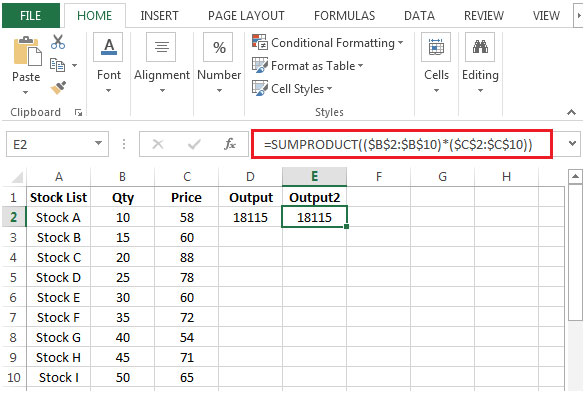The width and height of the screenshot is (585, 393).
Task: Click the SUMPRODUCT formula in formula bar
Action: click(398, 144)
